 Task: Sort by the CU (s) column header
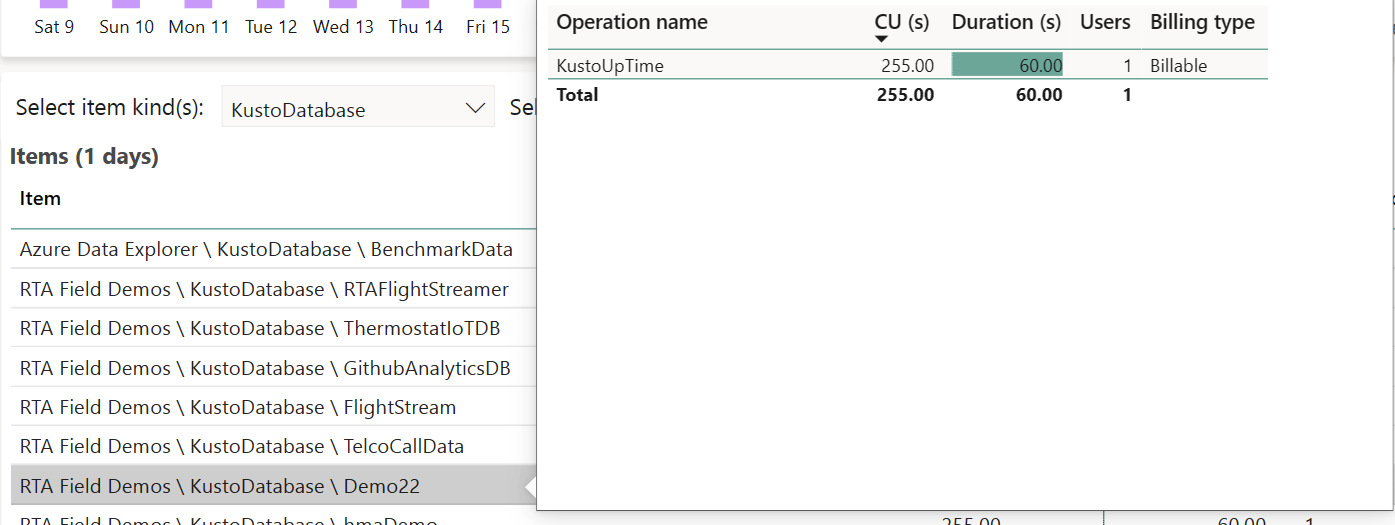point(901,22)
